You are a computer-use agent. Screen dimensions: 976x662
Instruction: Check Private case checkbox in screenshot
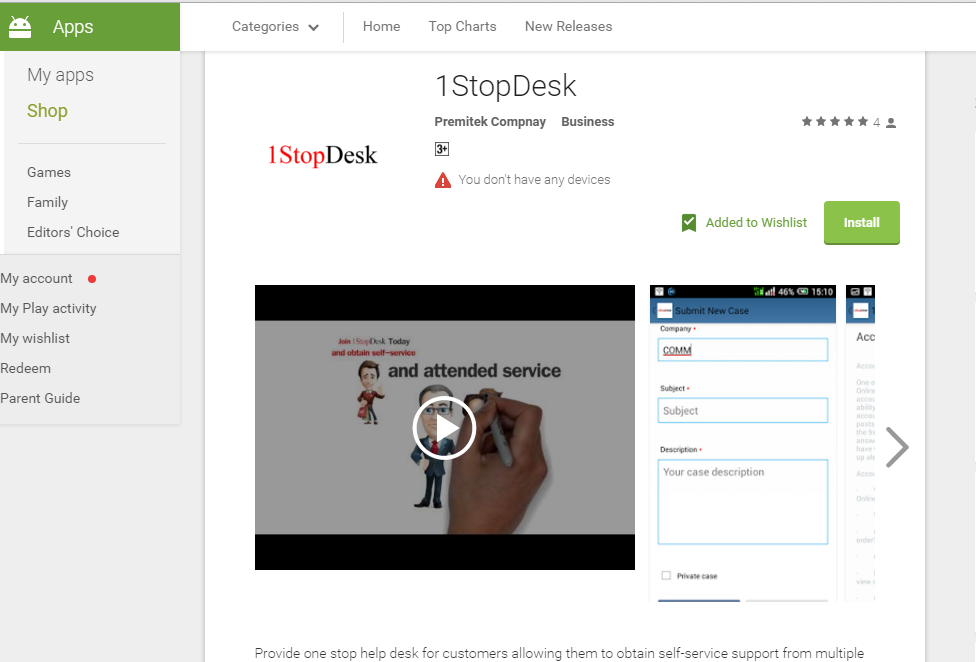(x=666, y=576)
